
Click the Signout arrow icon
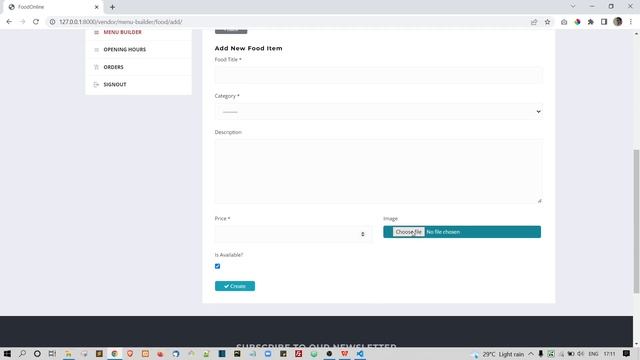pyautogui.click(x=96, y=84)
